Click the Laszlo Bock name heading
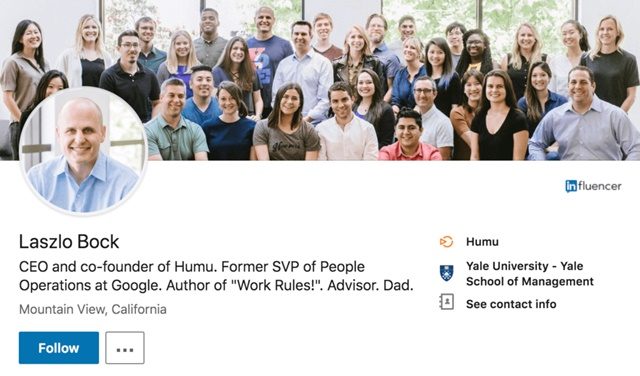The width and height of the screenshot is (640, 376). tap(69, 242)
